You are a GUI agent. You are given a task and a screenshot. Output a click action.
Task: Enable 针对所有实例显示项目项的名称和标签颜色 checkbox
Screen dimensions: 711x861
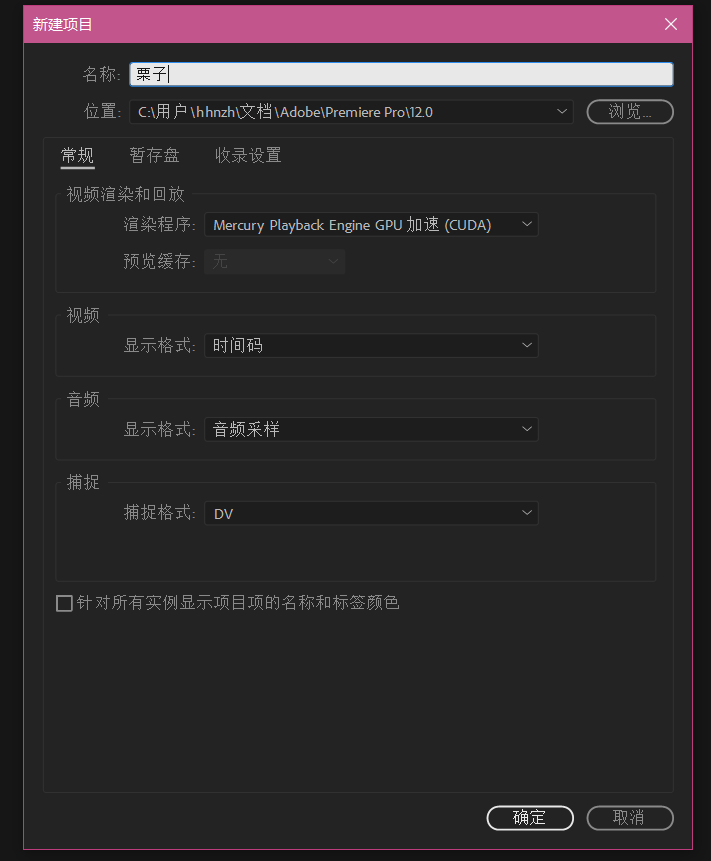point(65,603)
